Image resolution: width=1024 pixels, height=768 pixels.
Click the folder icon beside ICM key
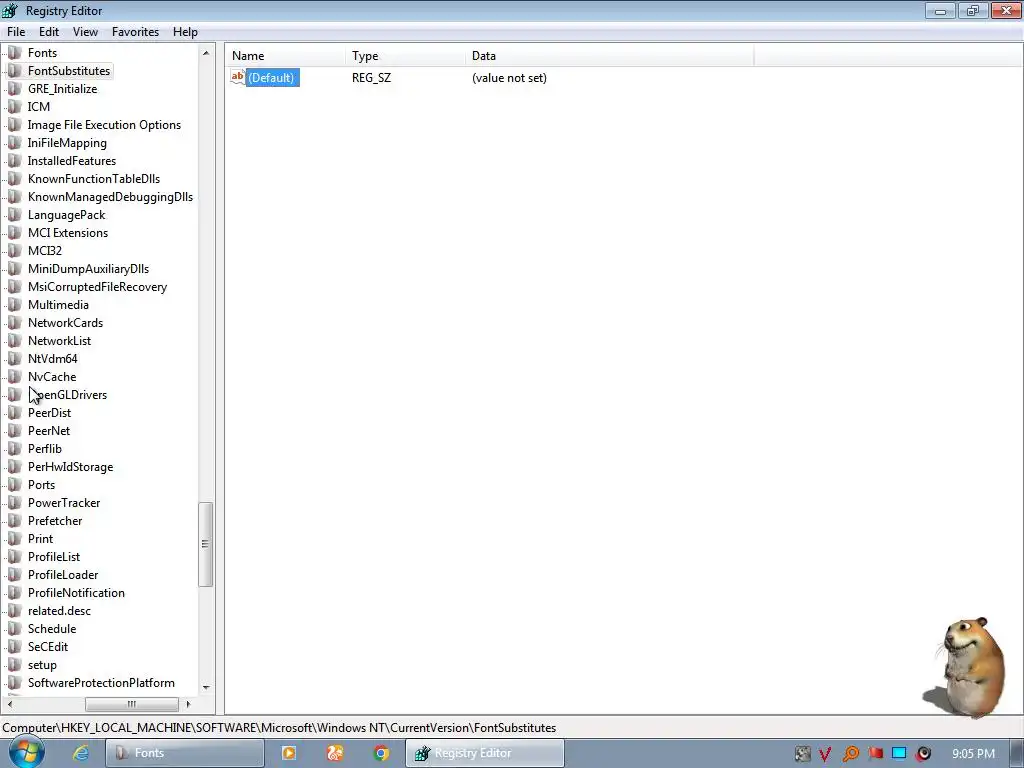(14, 106)
